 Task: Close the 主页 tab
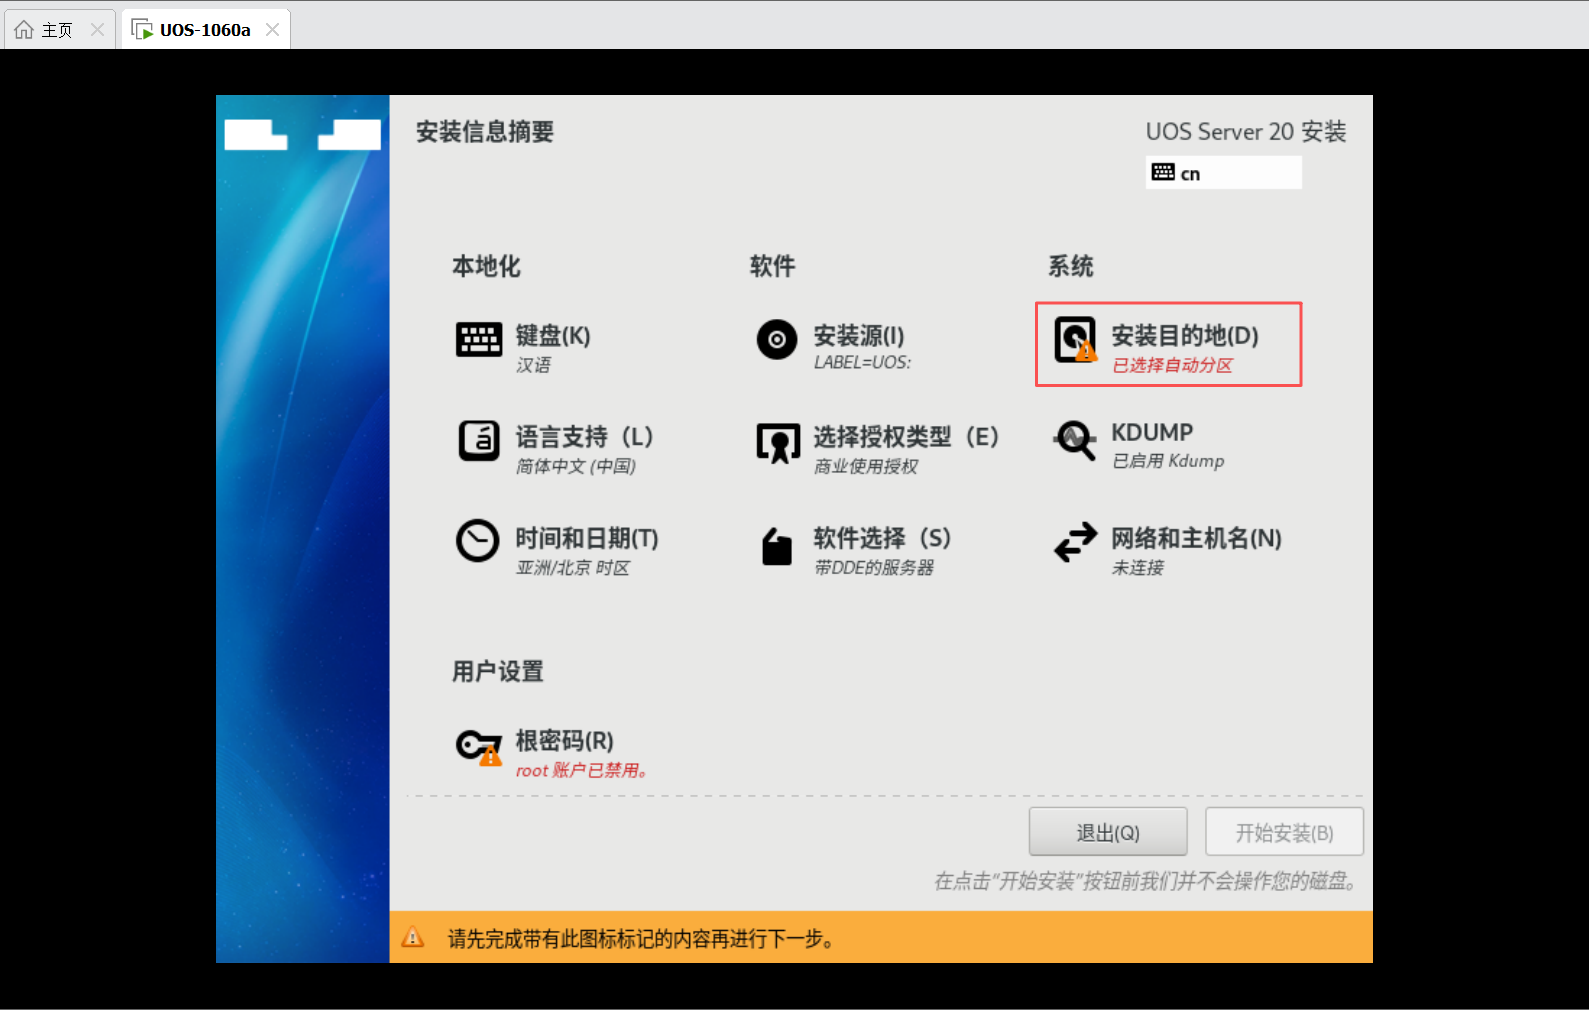click(97, 30)
